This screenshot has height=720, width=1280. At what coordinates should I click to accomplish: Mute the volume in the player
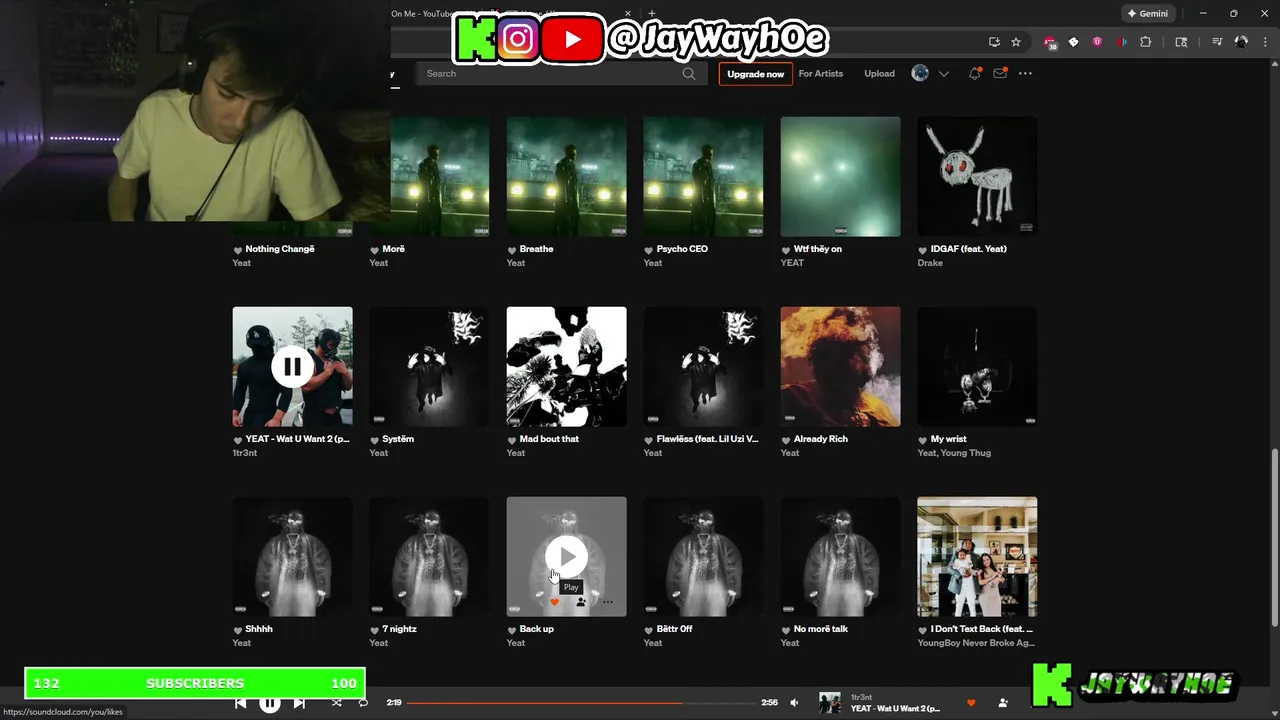794,703
